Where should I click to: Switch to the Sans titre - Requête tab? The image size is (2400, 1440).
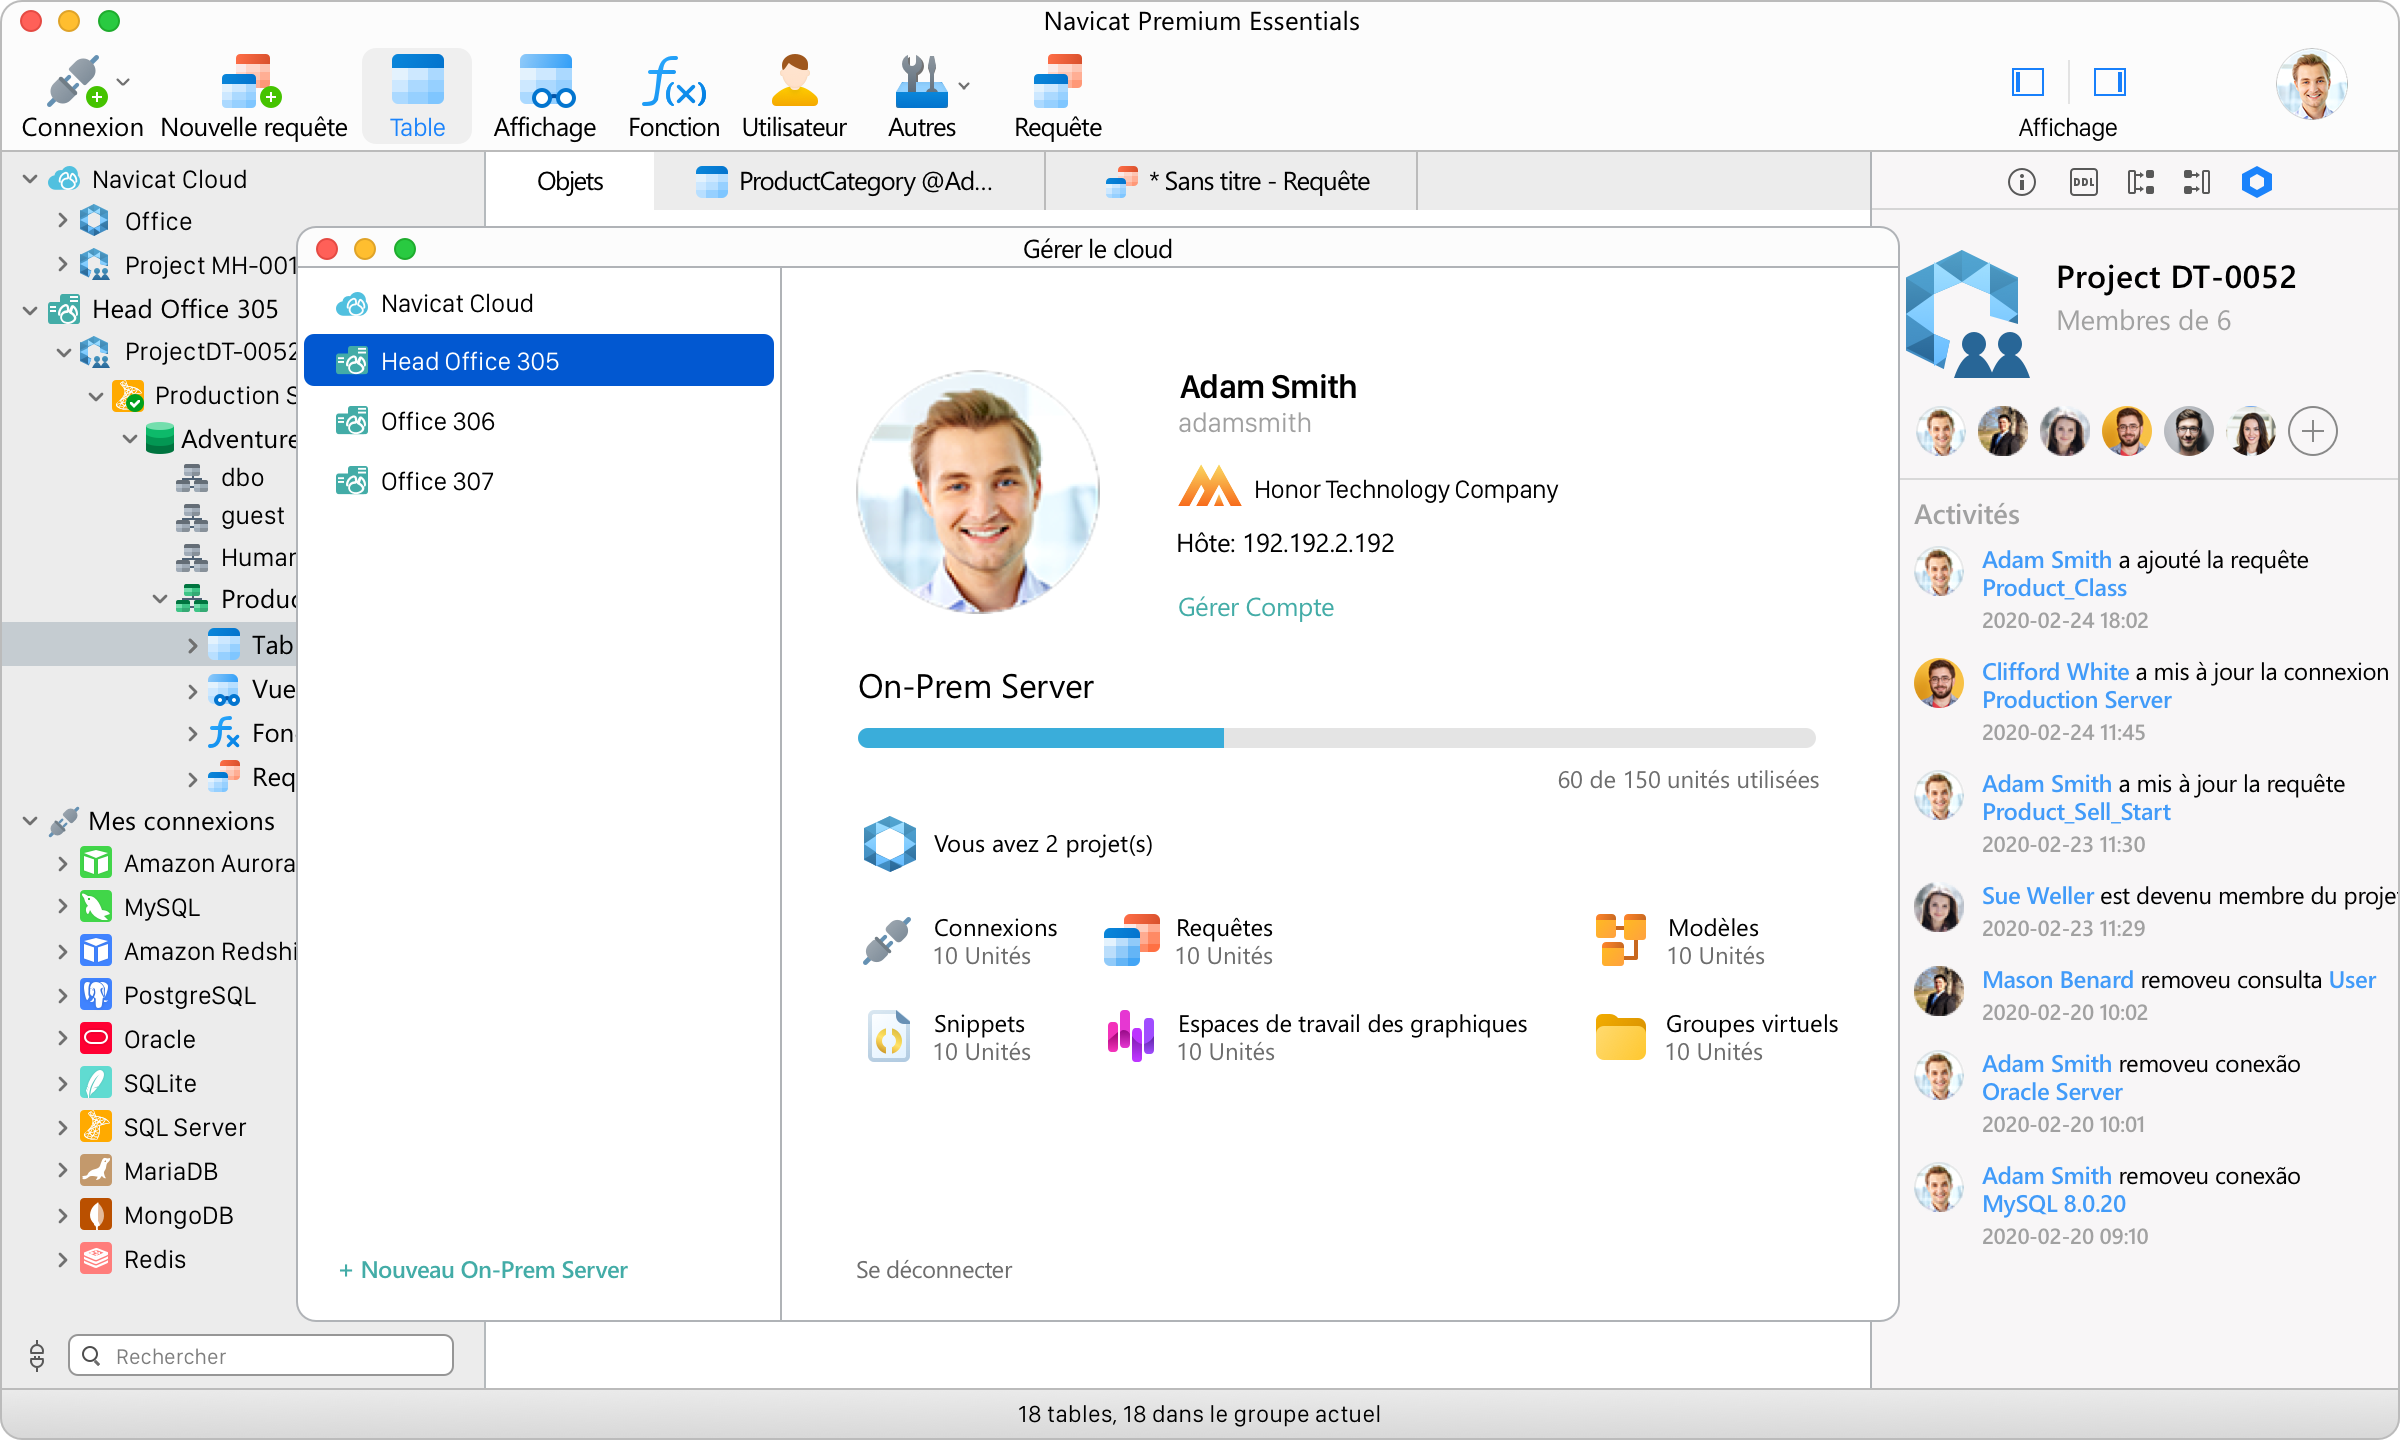point(1231,181)
